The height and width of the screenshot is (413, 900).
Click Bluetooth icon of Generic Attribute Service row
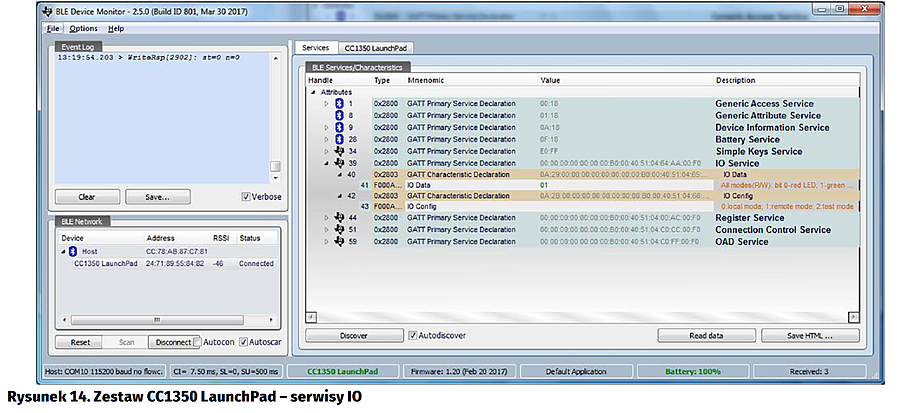[x=338, y=116]
